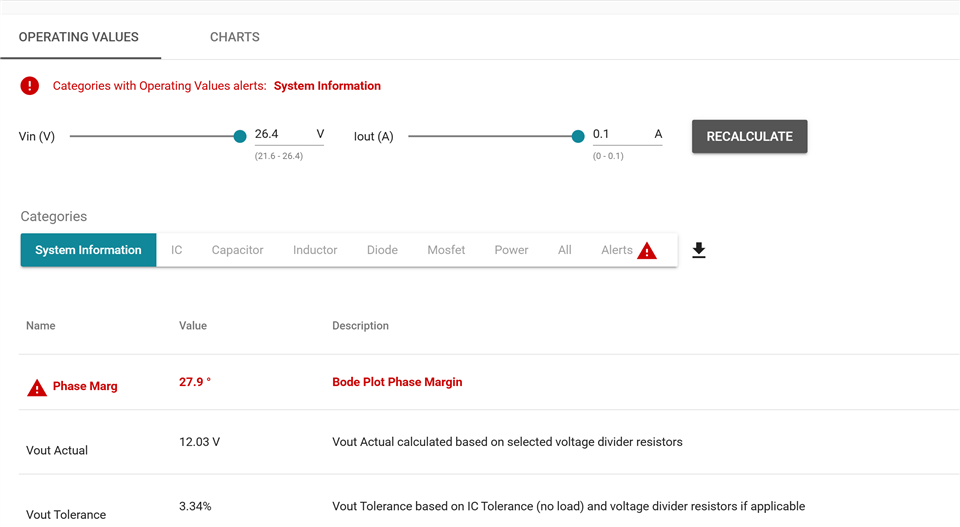Select the System Information category
This screenshot has height=527, width=960.
click(88, 250)
